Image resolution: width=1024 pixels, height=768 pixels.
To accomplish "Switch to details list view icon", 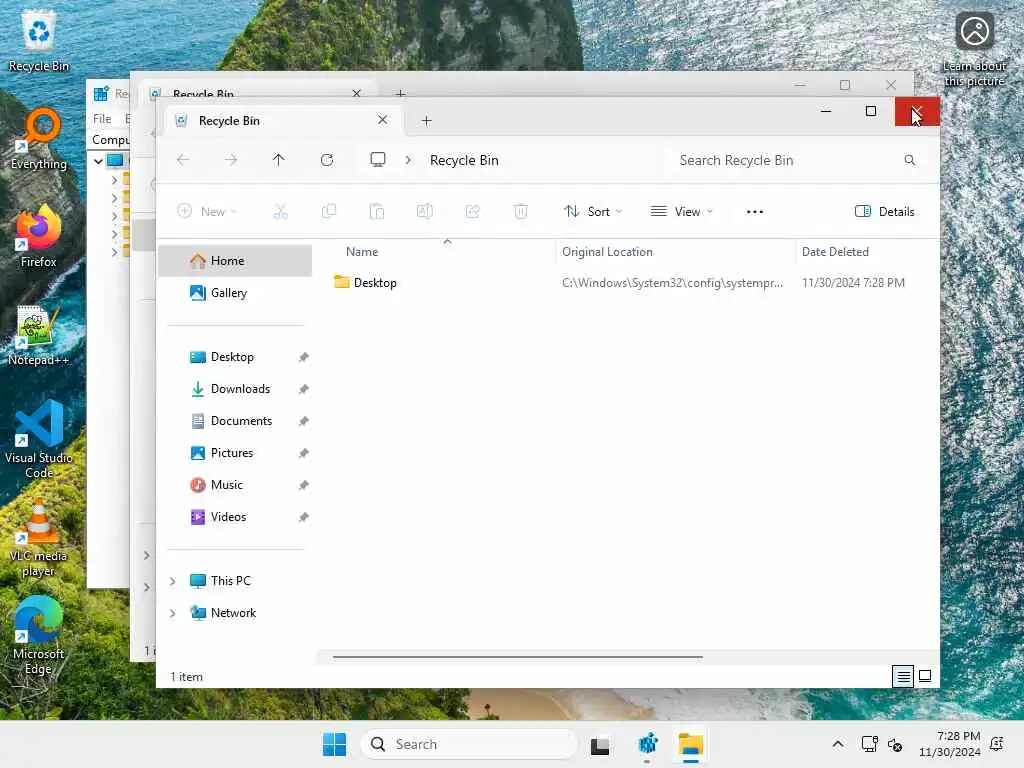I will click(903, 677).
